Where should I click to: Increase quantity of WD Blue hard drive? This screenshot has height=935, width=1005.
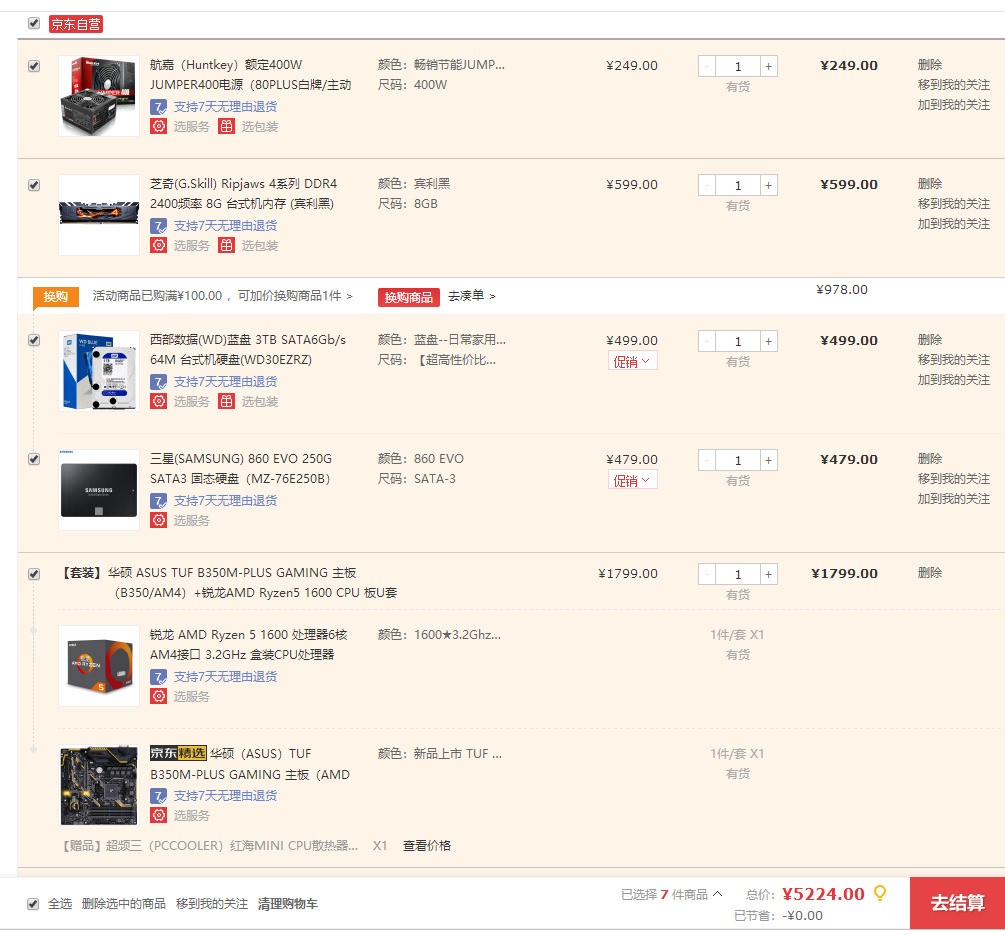click(768, 341)
